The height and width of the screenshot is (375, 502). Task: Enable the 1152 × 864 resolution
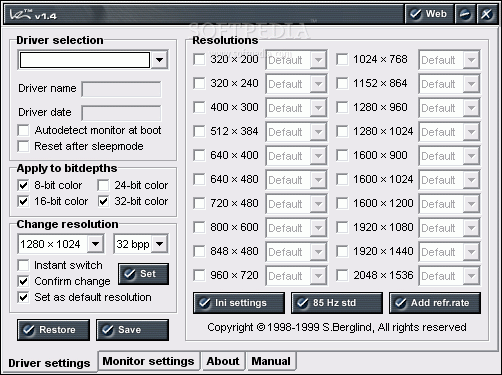pyautogui.click(x=342, y=84)
